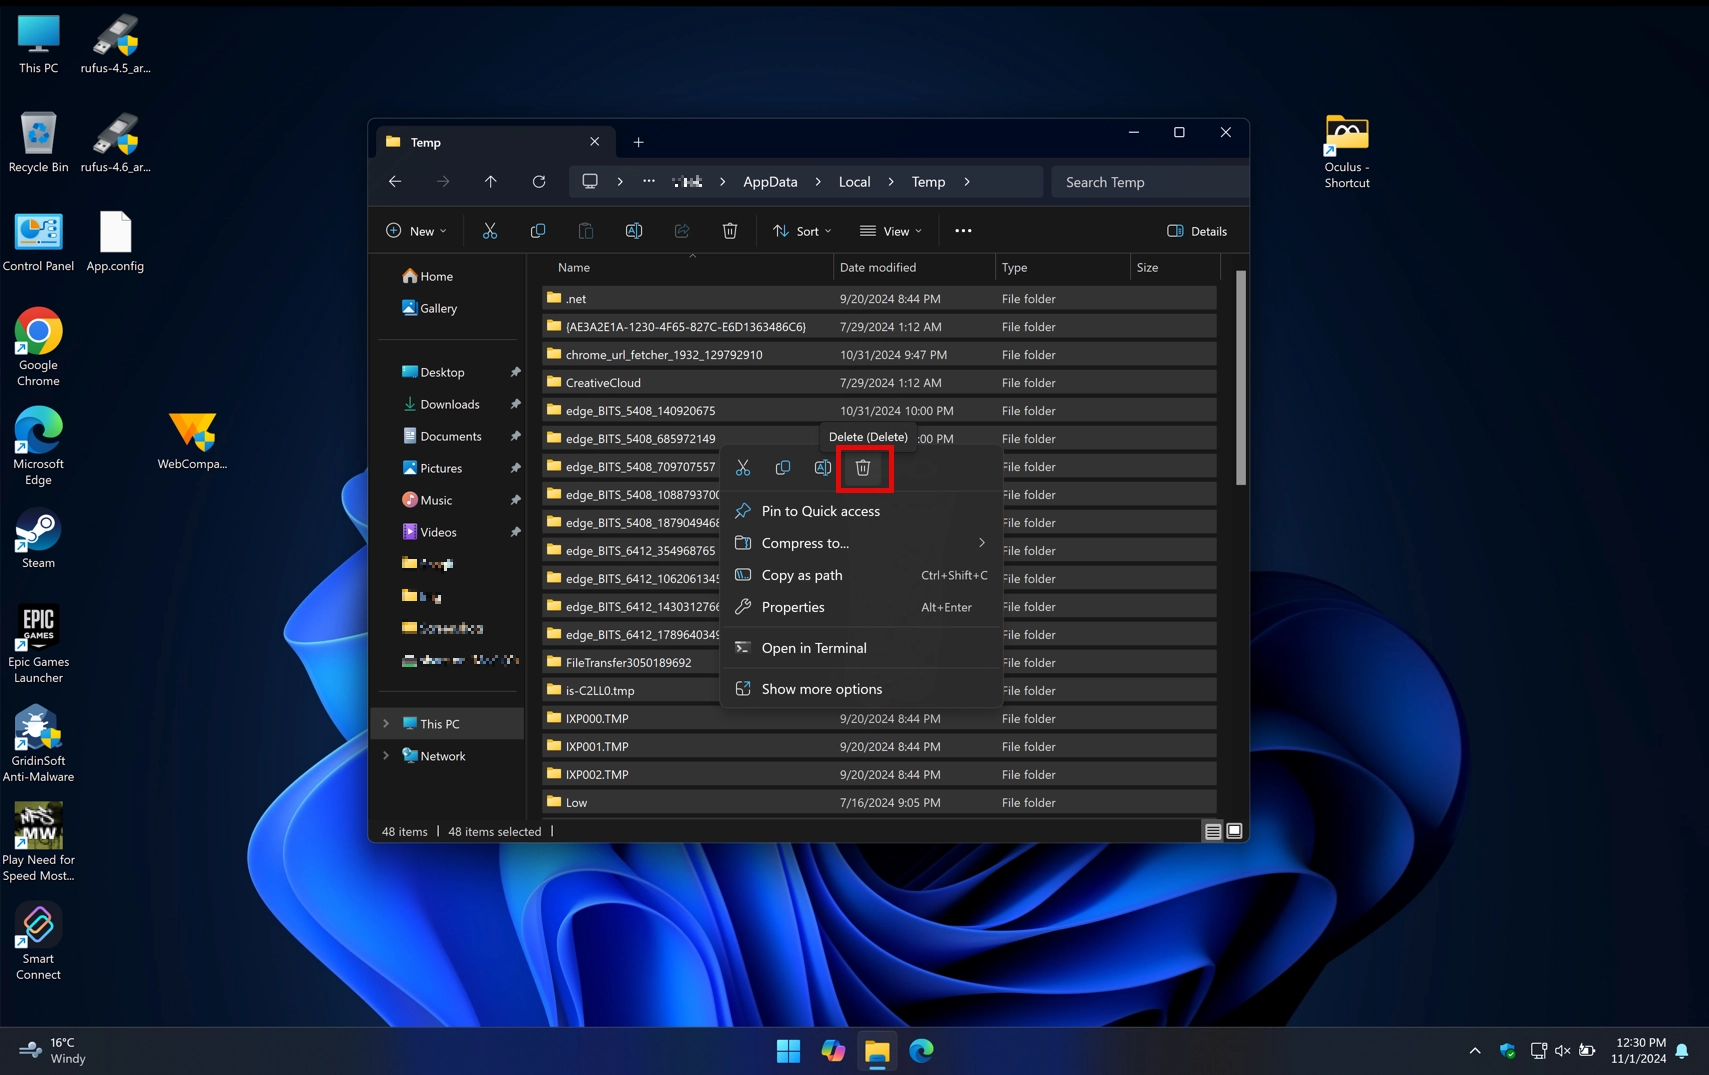The height and width of the screenshot is (1075, 1709).
Task: Choose Pin to Quick access from the context menu
Action: tap(819, 511)
